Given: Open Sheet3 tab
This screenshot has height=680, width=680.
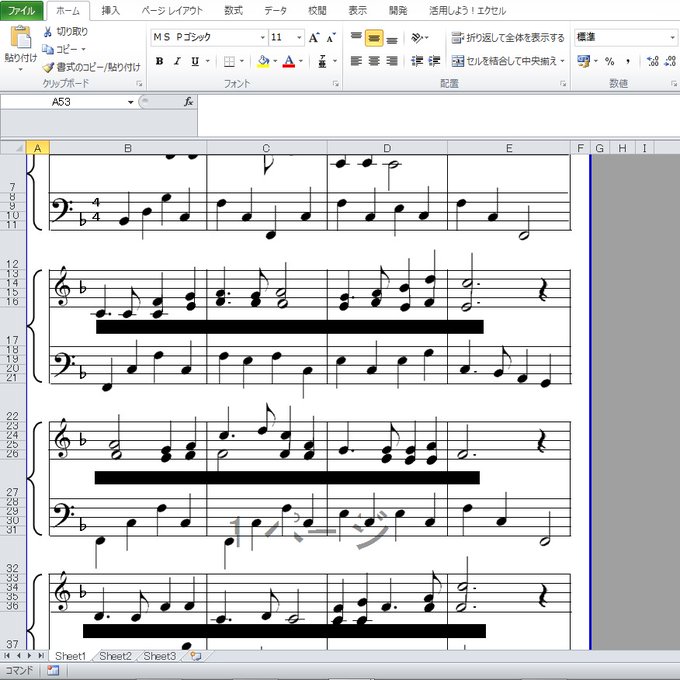Looking at the screenshot, I should [160, 656].
